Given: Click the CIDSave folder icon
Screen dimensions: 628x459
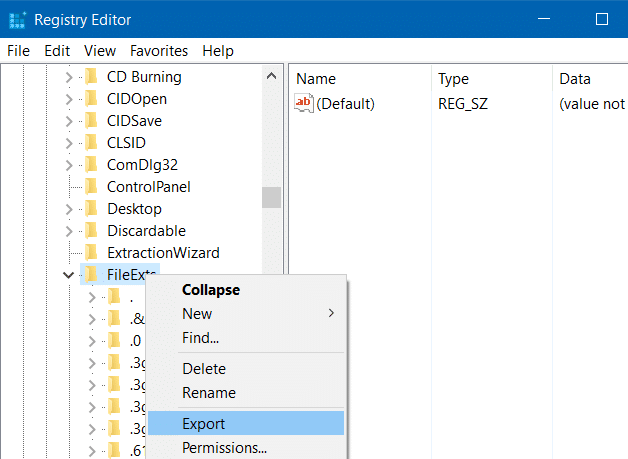Looking at the screenshot, I should [92, 120].
